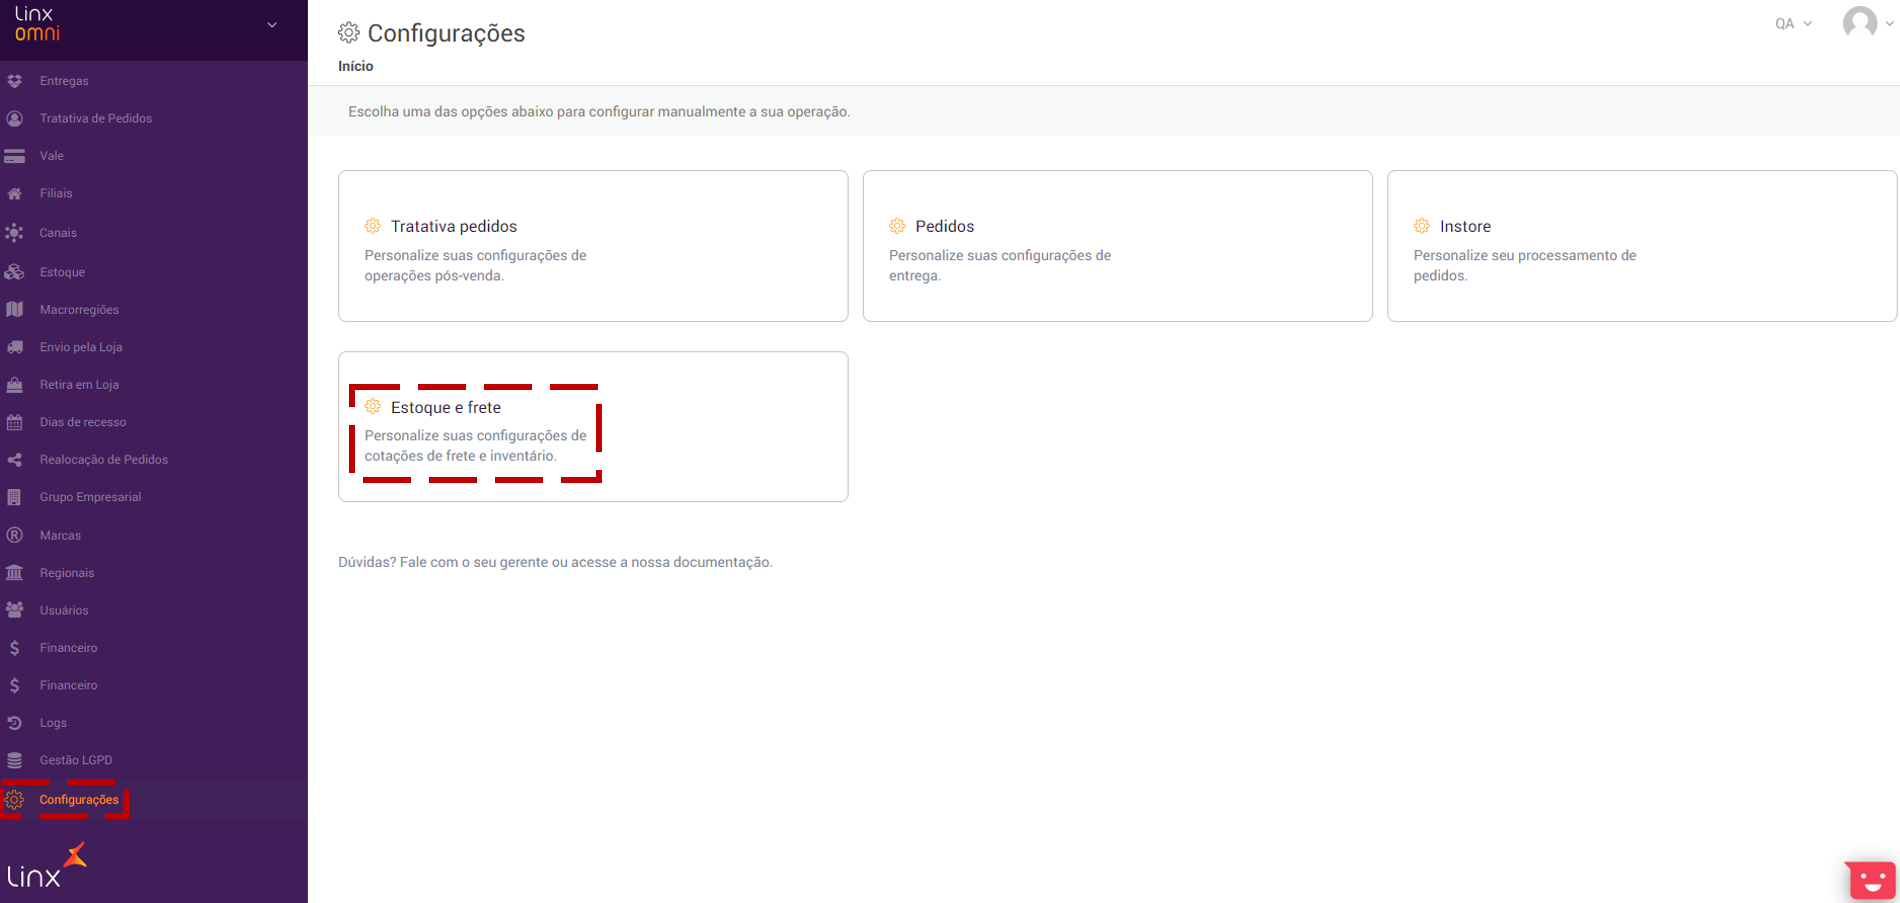Click the Vale card icon in sidebar

(x=15, y=156)
